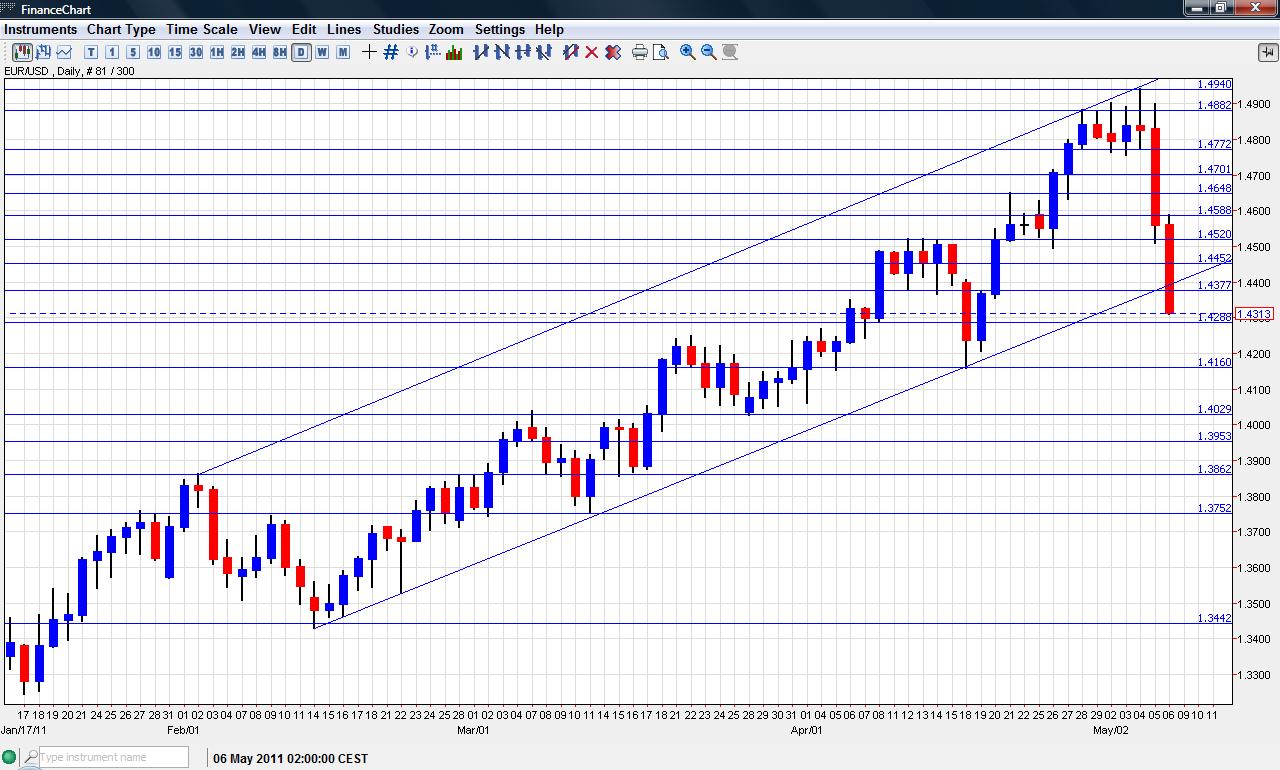Screen dimensions: 1280x770
Task: Click the print chart icon
Action: pyautogui.click(x=640, y=52)
